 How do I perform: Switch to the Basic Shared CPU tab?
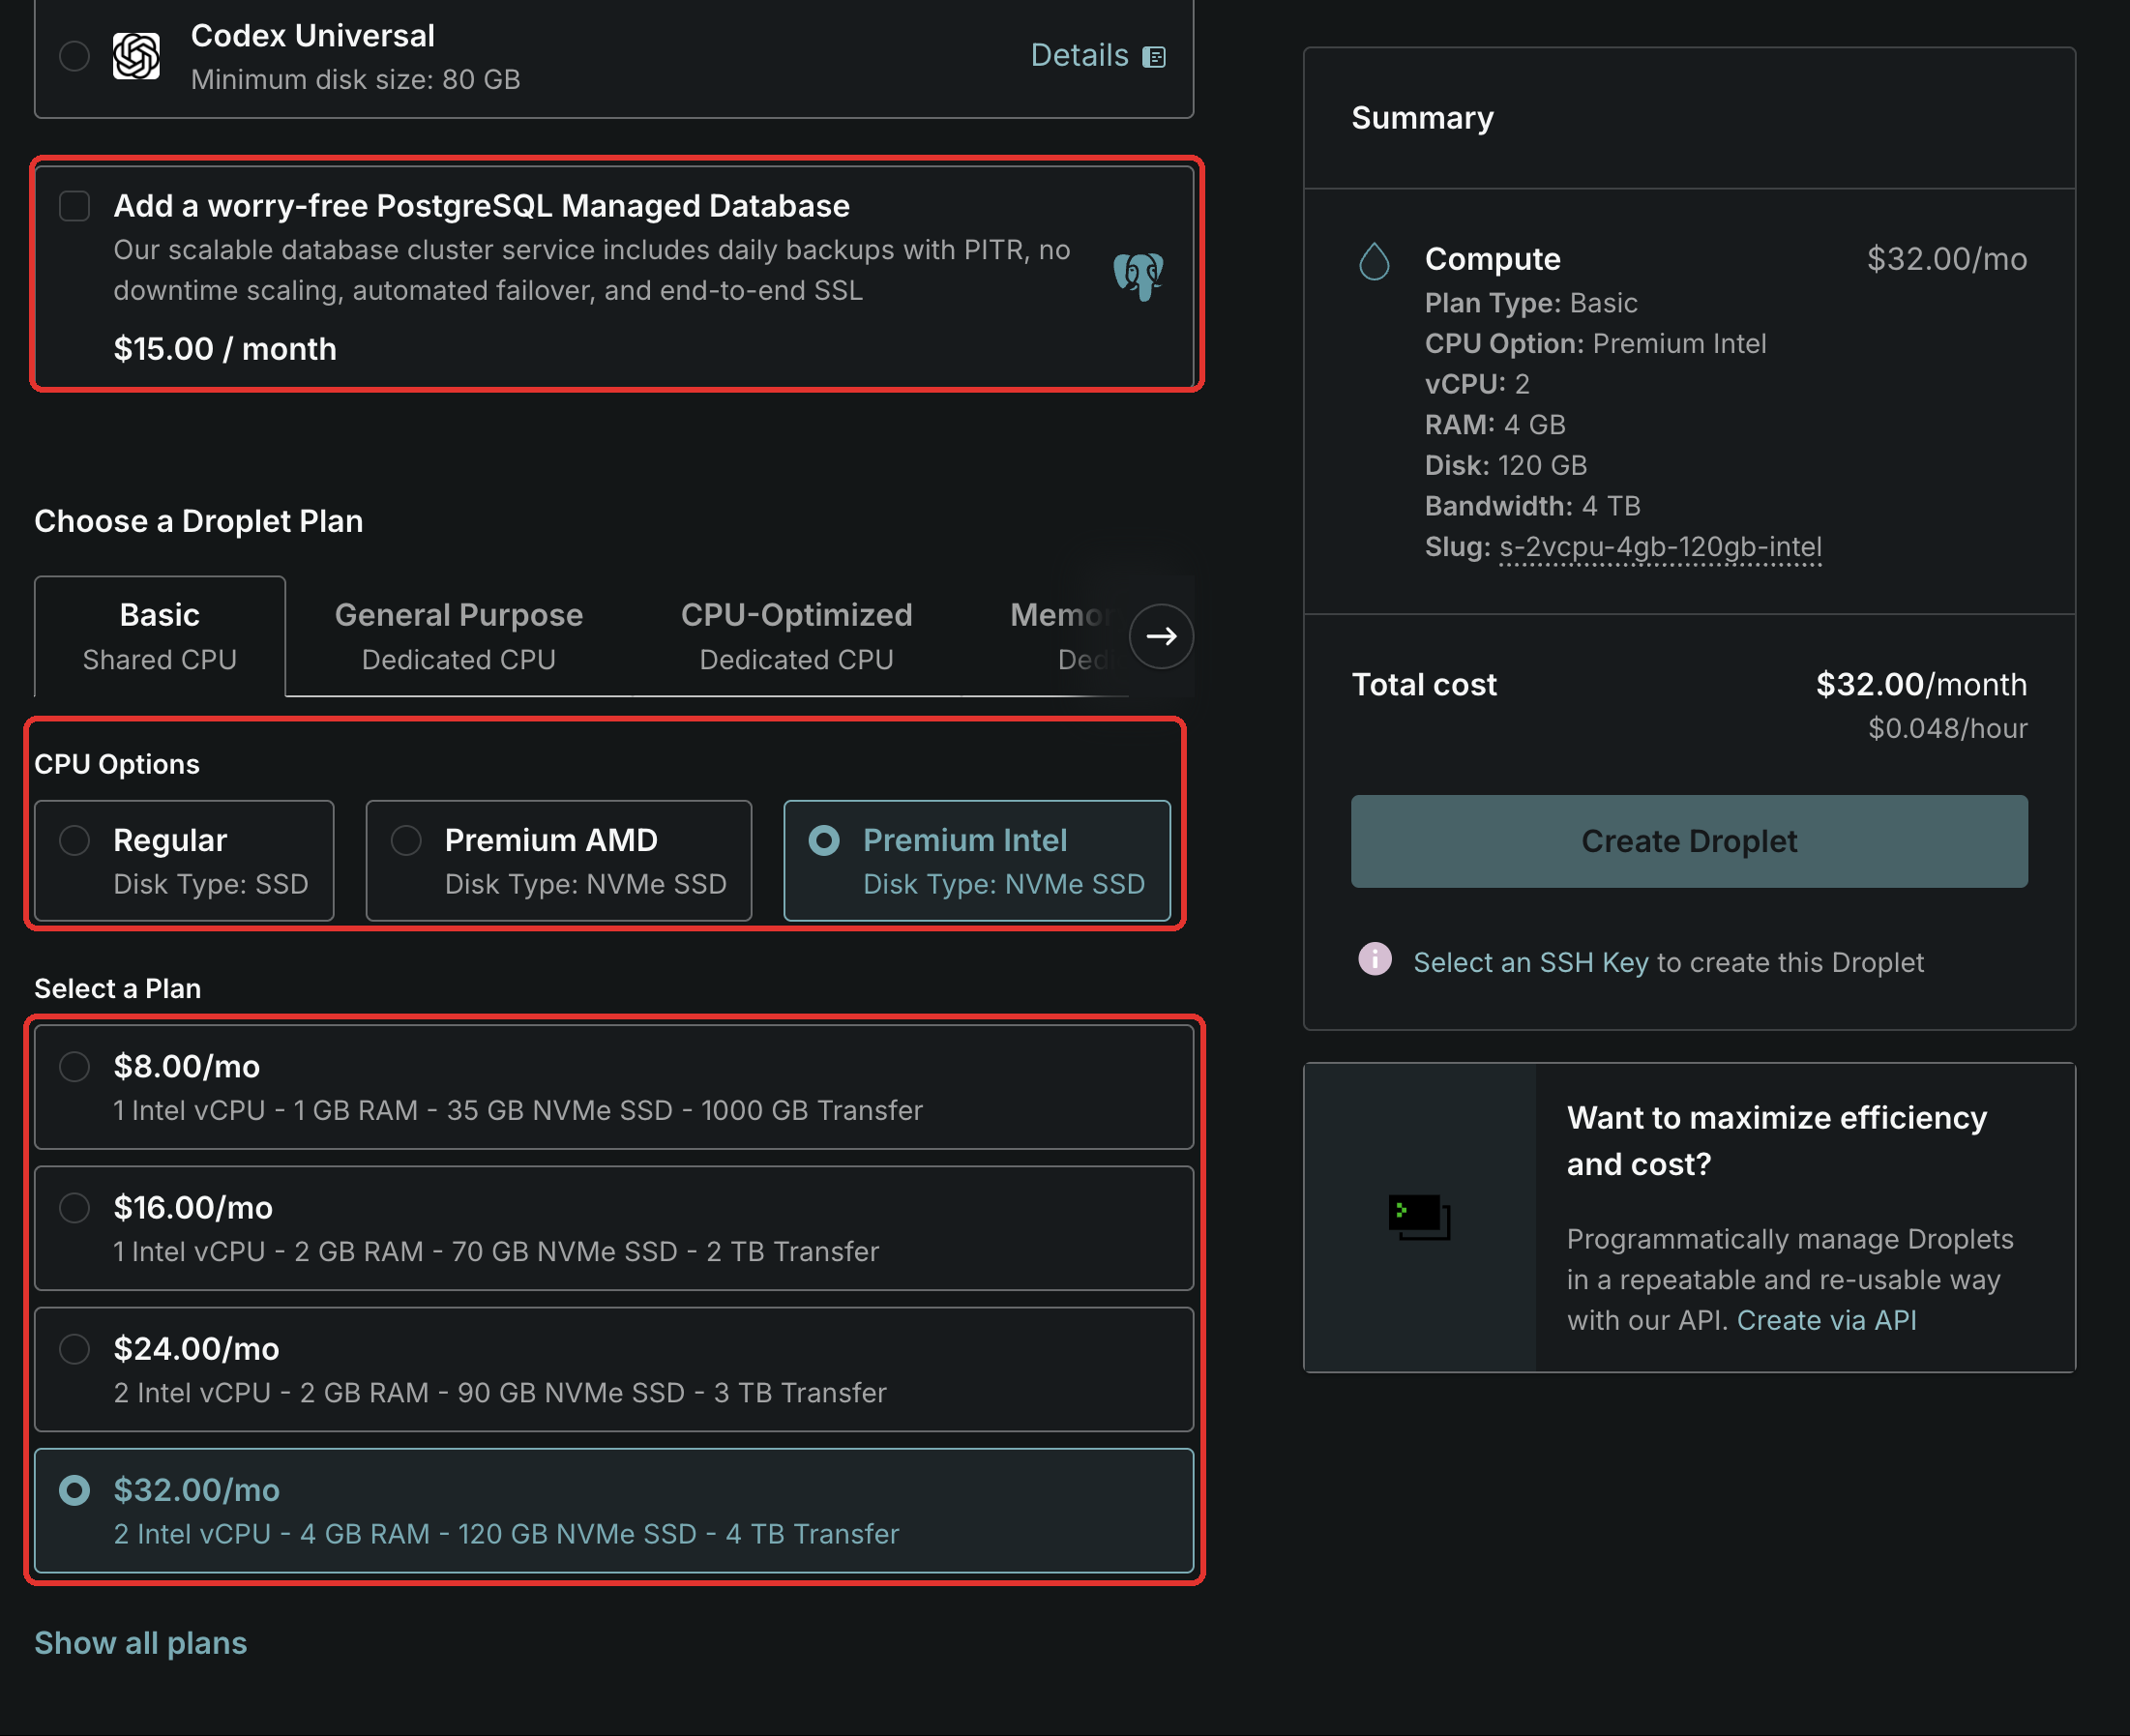pyautogui.click(x=160, y=636)
